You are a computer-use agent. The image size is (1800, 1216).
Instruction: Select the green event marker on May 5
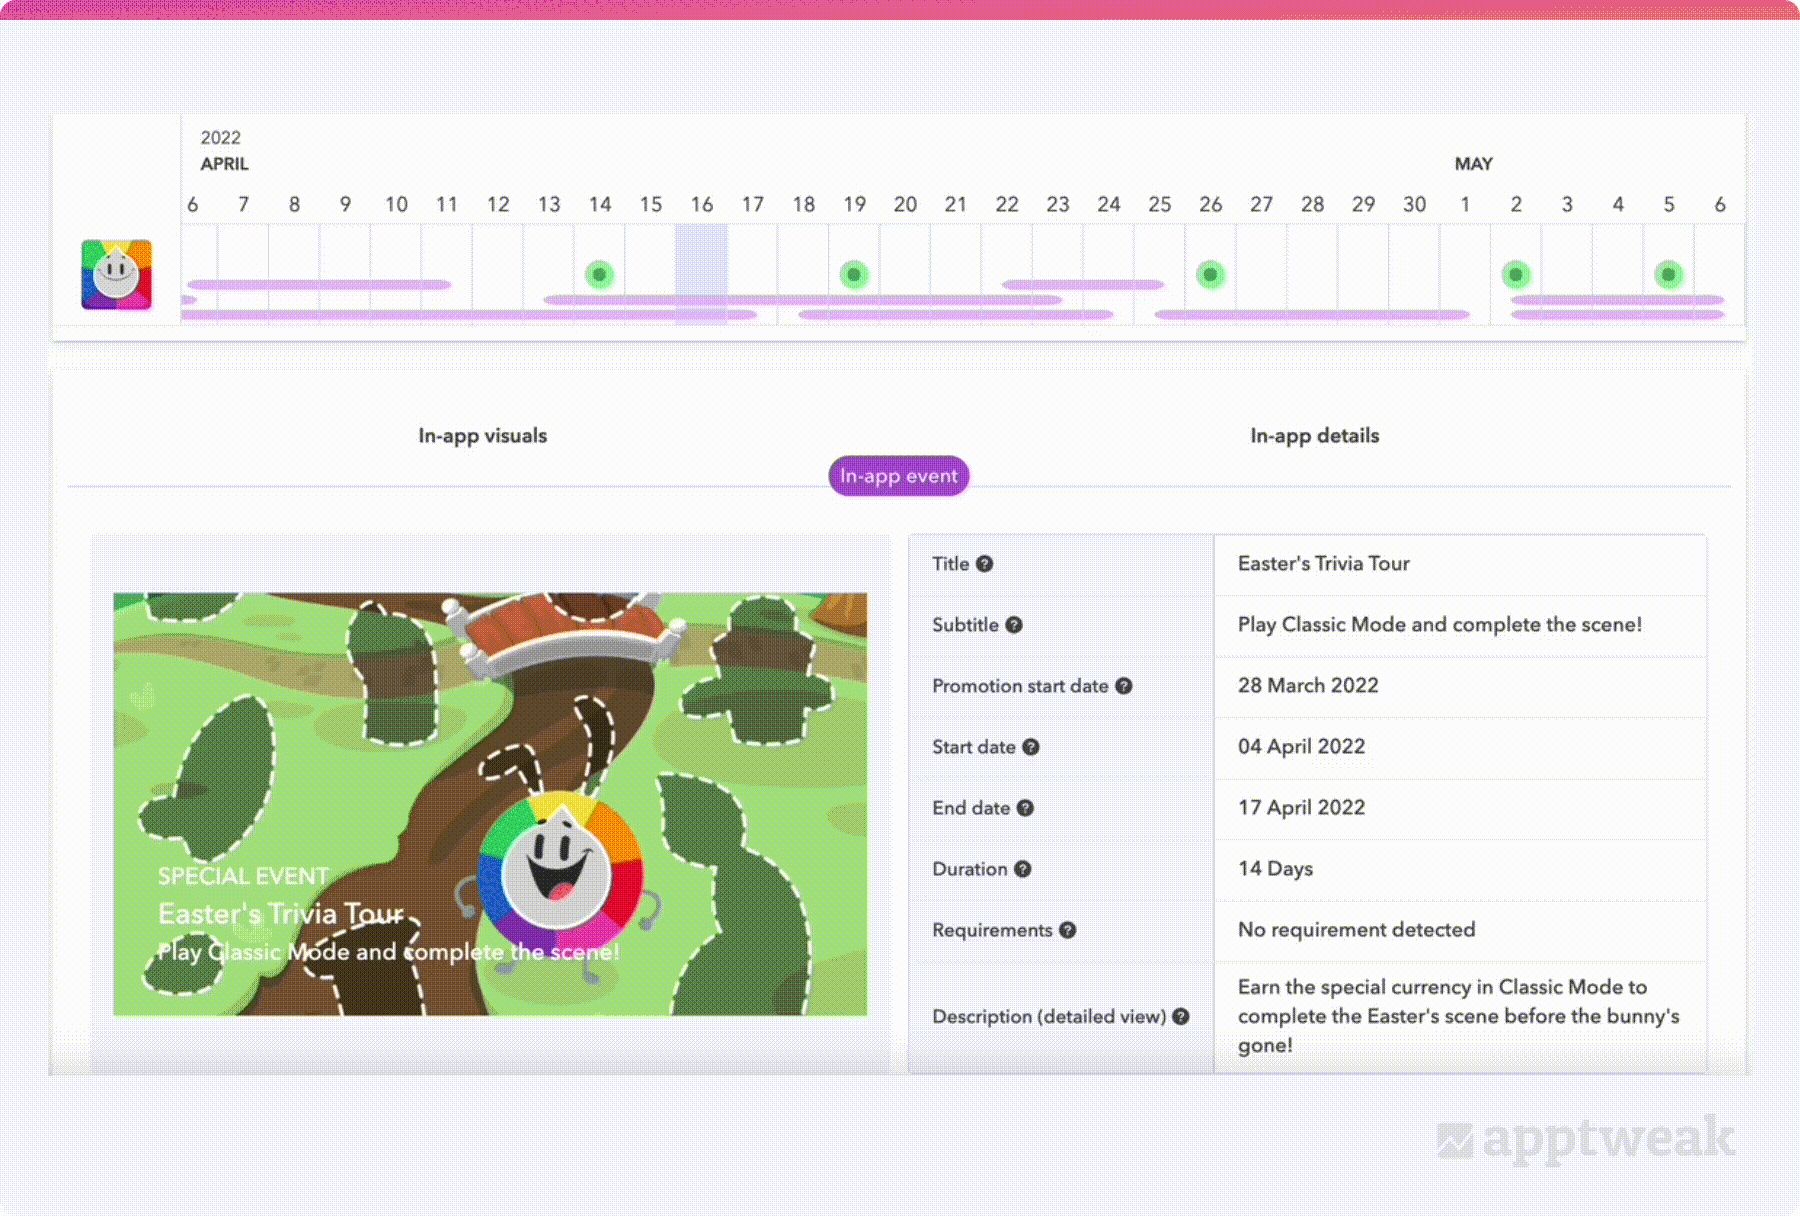[1668, 274]
